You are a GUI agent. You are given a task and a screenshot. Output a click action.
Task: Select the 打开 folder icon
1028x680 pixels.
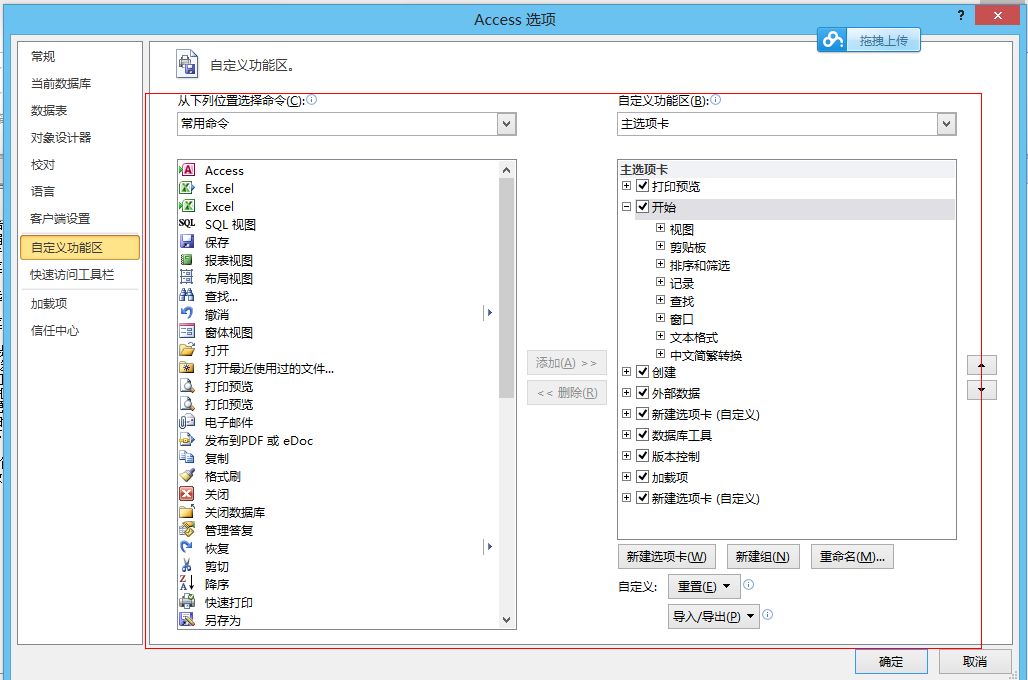click(187, 350)
